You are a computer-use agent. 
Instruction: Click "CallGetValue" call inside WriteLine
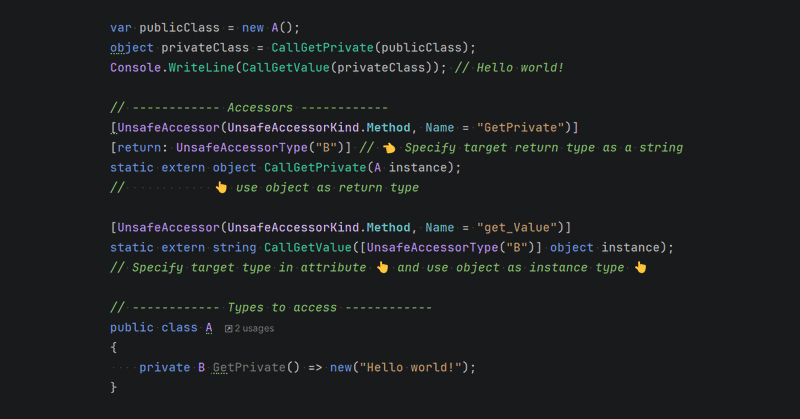click(286, 67)
